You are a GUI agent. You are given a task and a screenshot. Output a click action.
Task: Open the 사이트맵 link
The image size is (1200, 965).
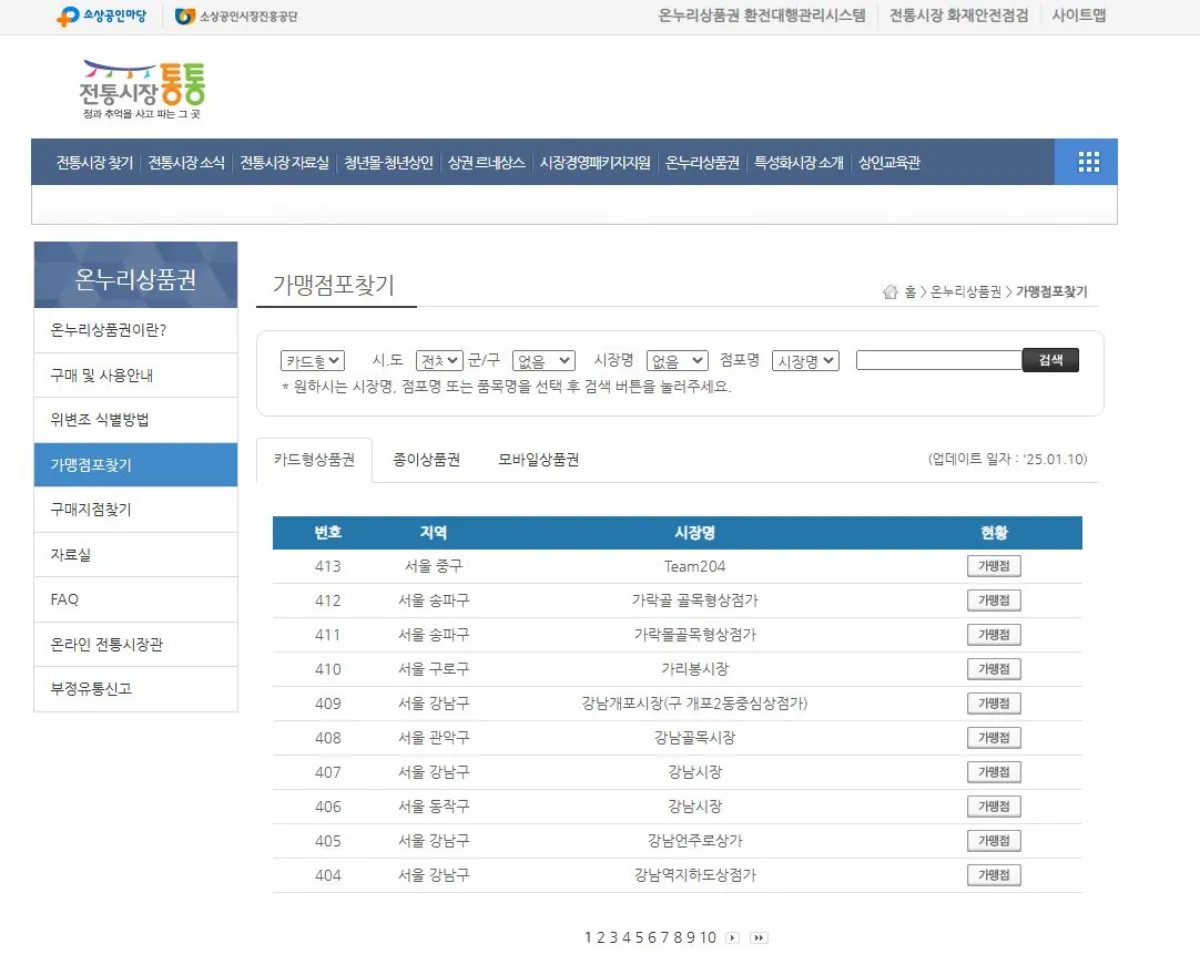[x=1077, y=15]
